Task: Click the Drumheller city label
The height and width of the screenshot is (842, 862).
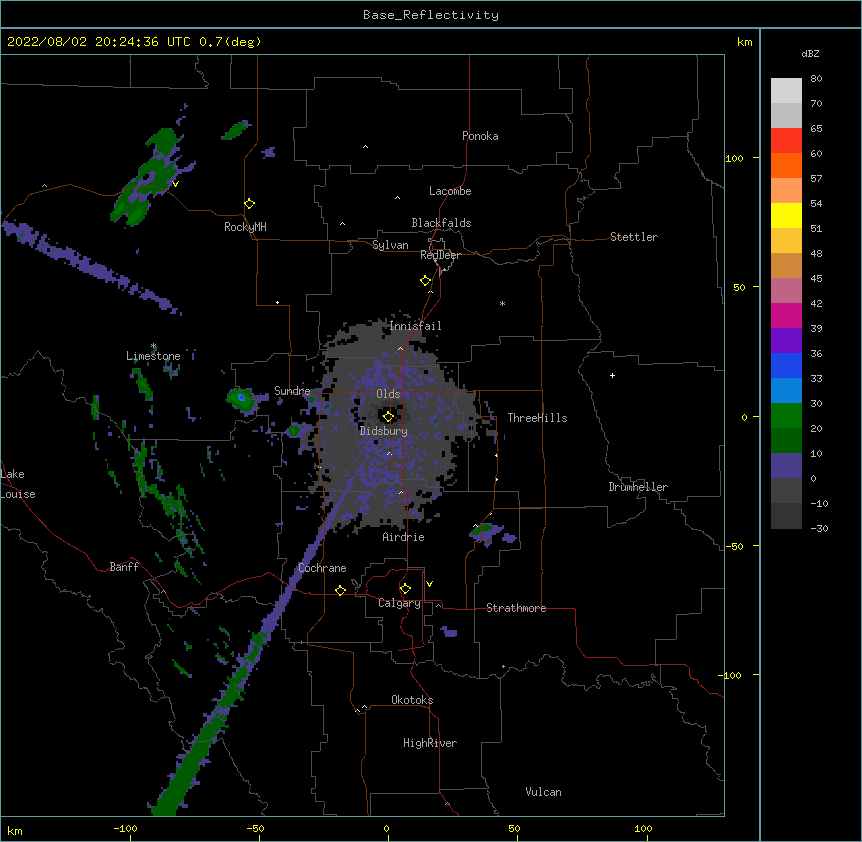Action: [x=638, y=487]
